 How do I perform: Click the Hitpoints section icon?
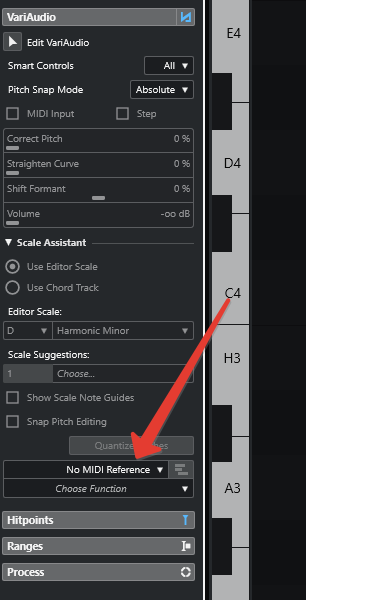tap(185, 520)
